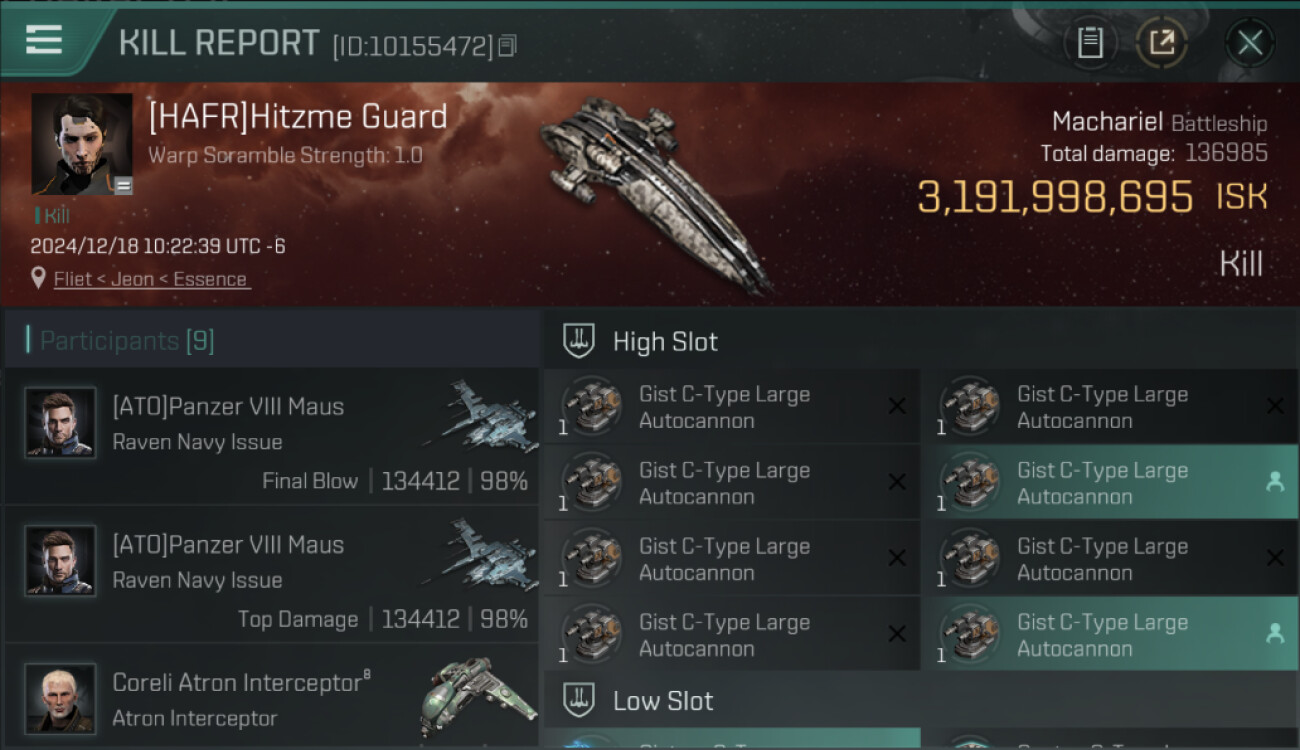Click the location pin icon
This screenshot has height=750, width=1300.
(38, 279)
